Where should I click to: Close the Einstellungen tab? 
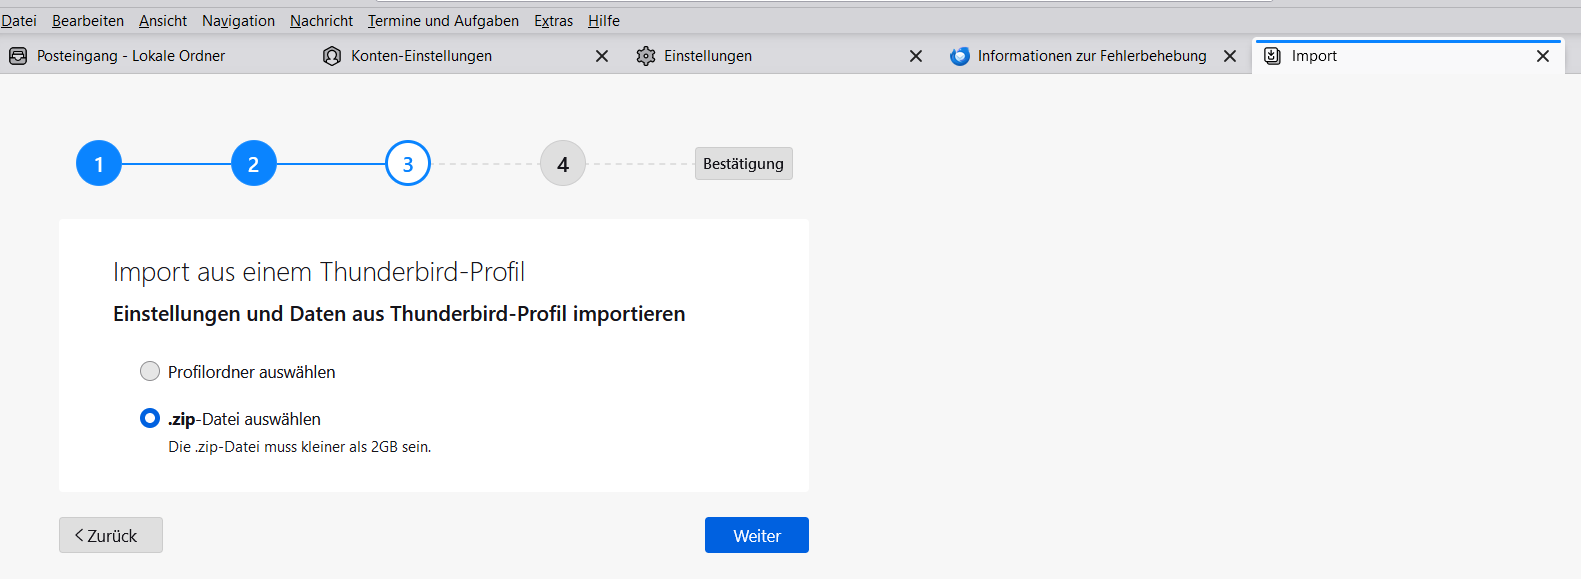point(916,56)
